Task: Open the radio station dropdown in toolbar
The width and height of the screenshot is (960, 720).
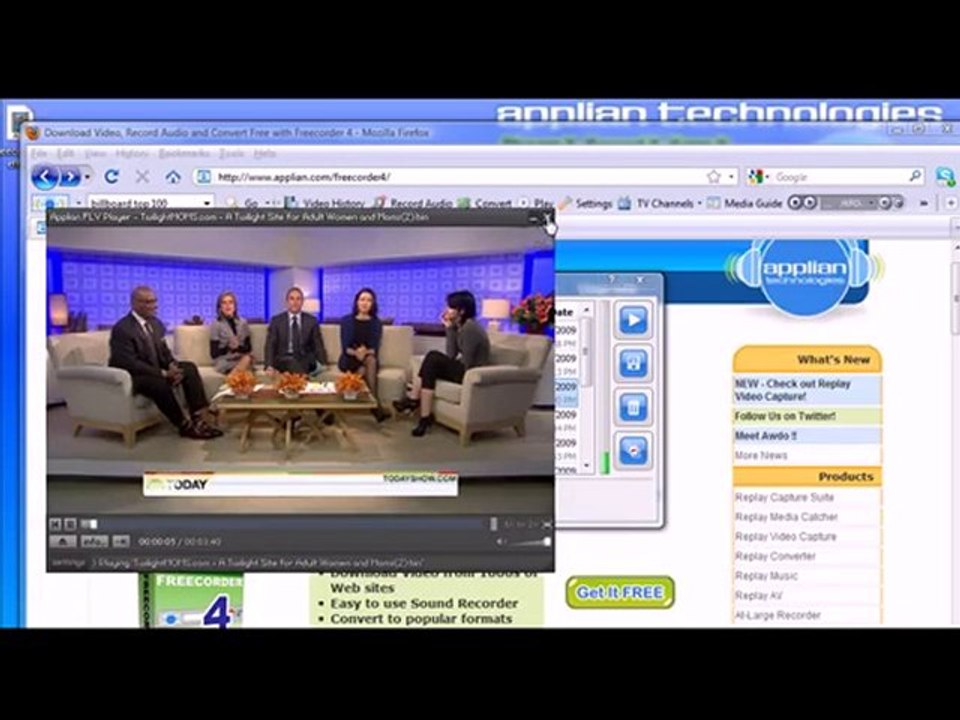Action: pyautogui.click(x=871, y=203)
